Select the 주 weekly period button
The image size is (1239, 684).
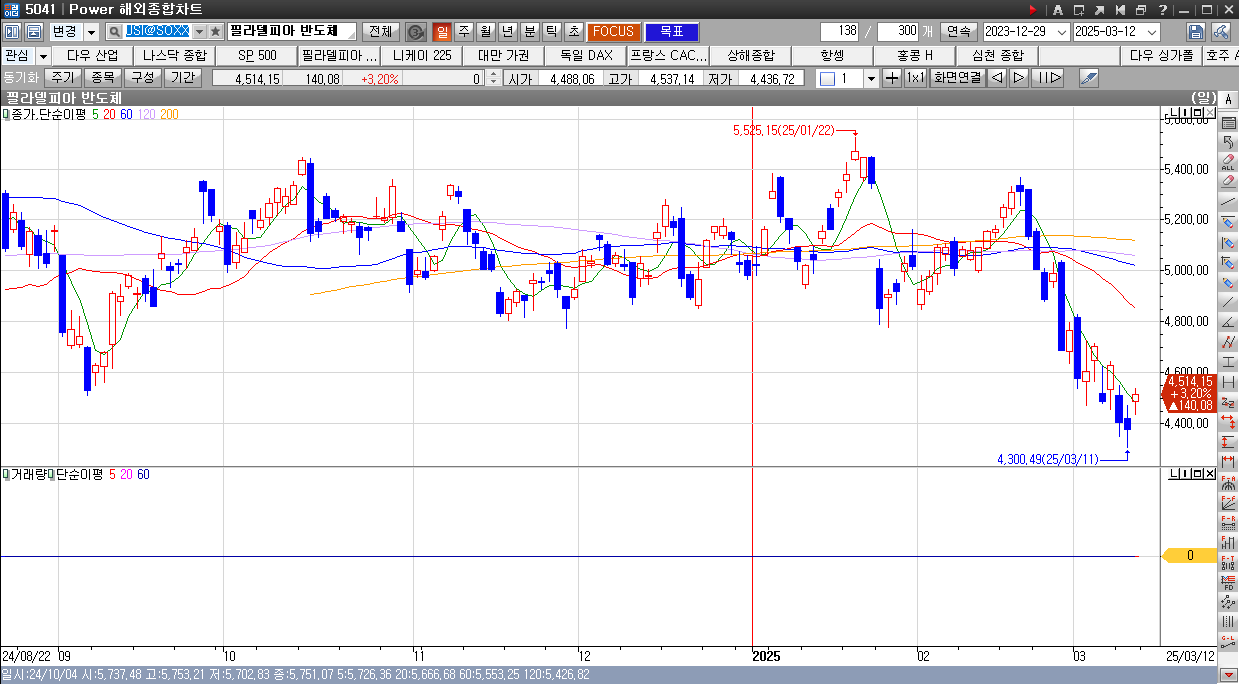464,32
